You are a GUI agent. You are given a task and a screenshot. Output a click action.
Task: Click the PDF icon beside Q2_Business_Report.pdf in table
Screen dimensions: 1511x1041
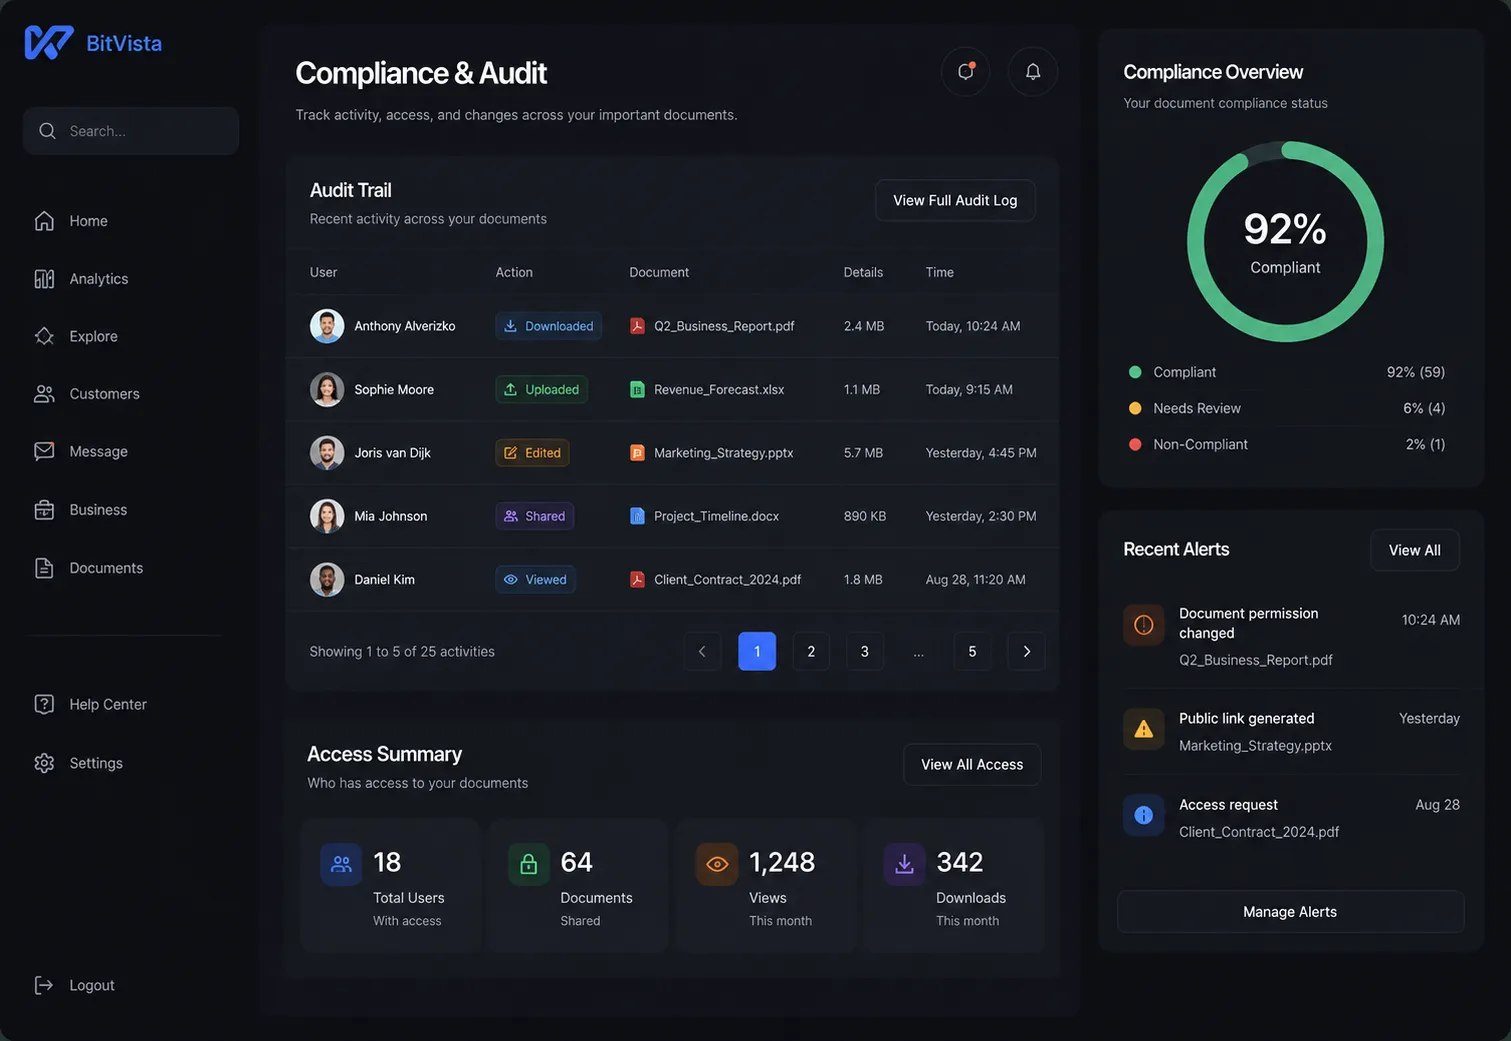[x=637, y=326]
